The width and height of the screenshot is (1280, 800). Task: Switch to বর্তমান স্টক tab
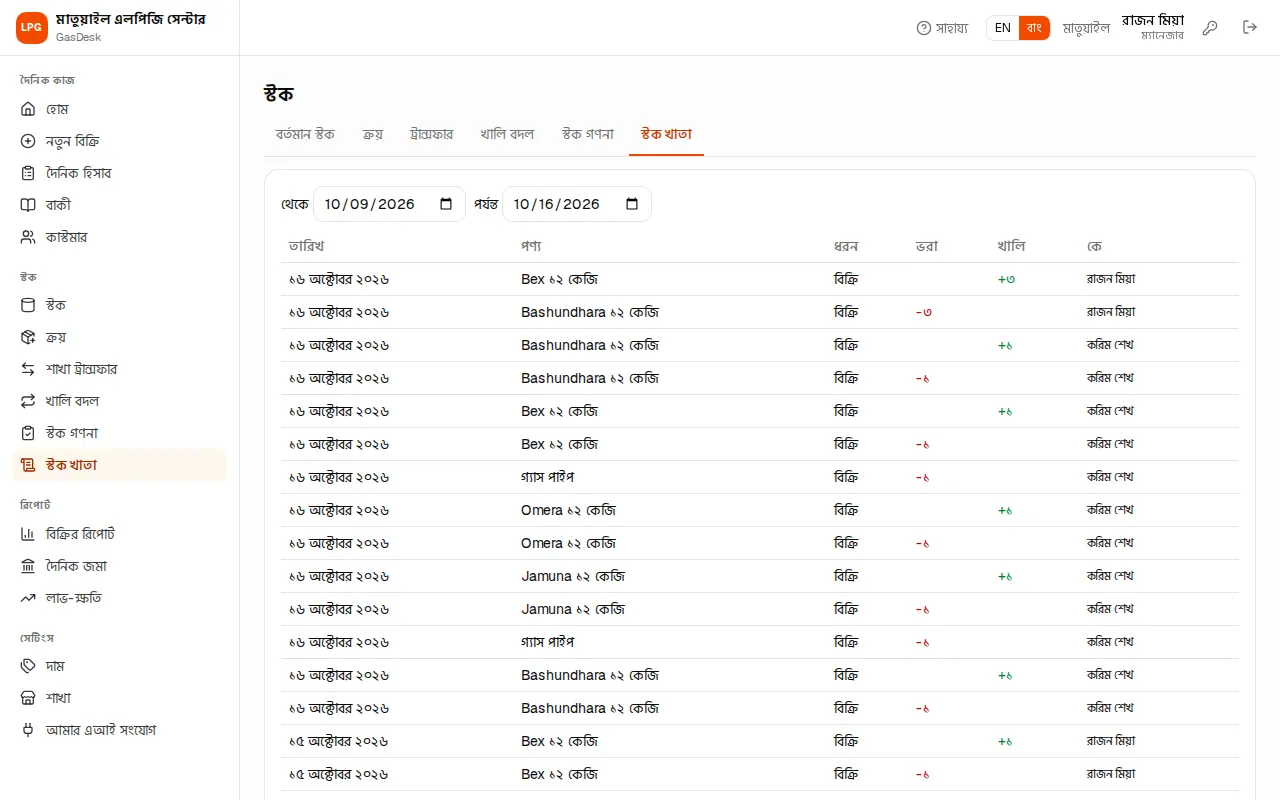305,134
